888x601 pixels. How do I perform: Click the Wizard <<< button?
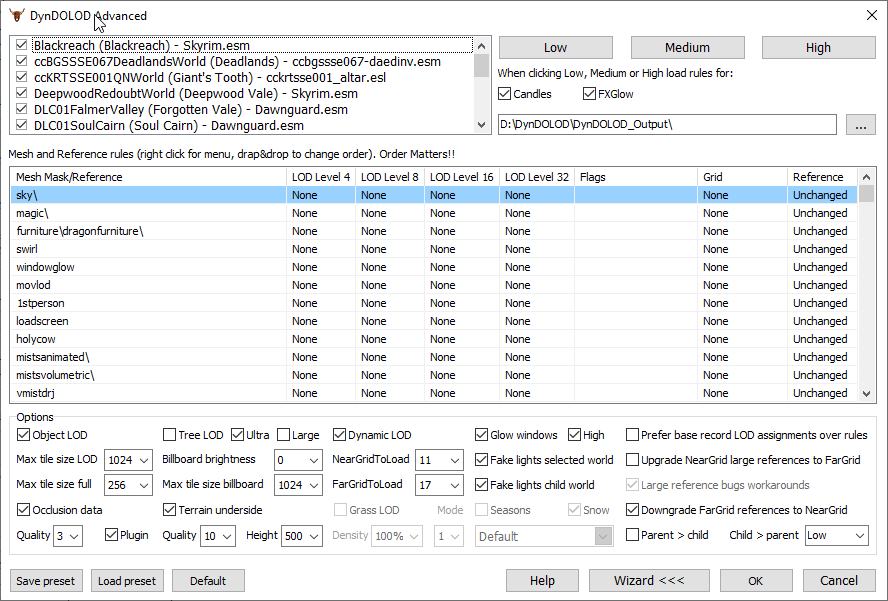(647, 581)
